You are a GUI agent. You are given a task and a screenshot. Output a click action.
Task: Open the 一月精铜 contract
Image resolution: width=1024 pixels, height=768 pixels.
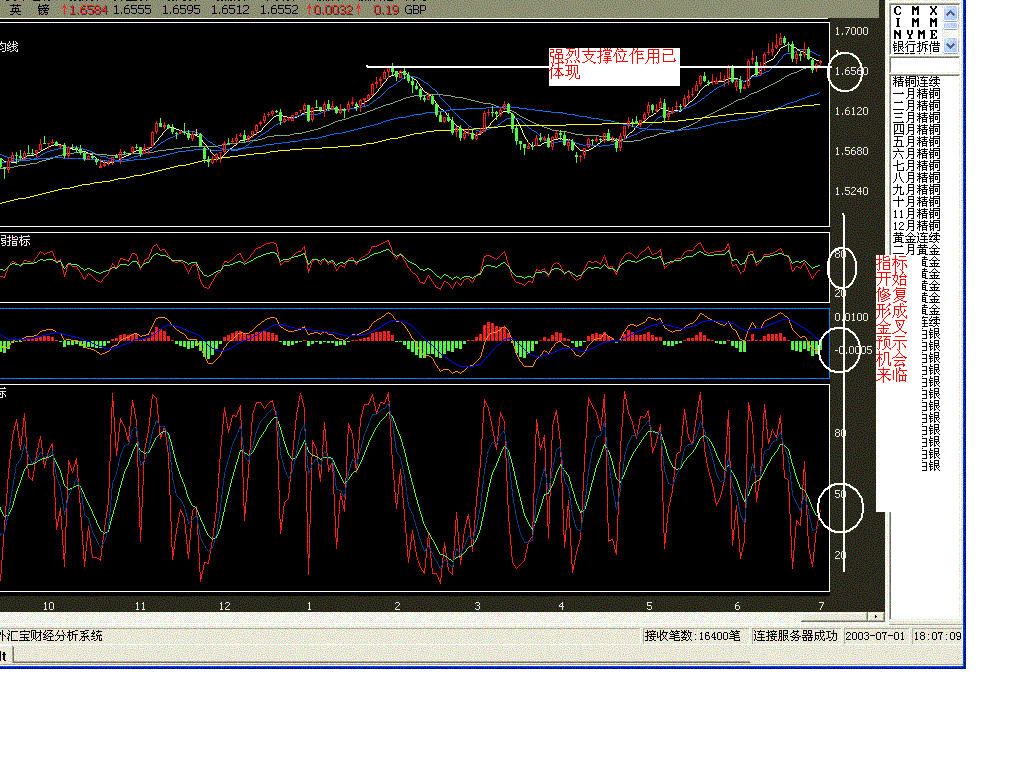[916, 93]
